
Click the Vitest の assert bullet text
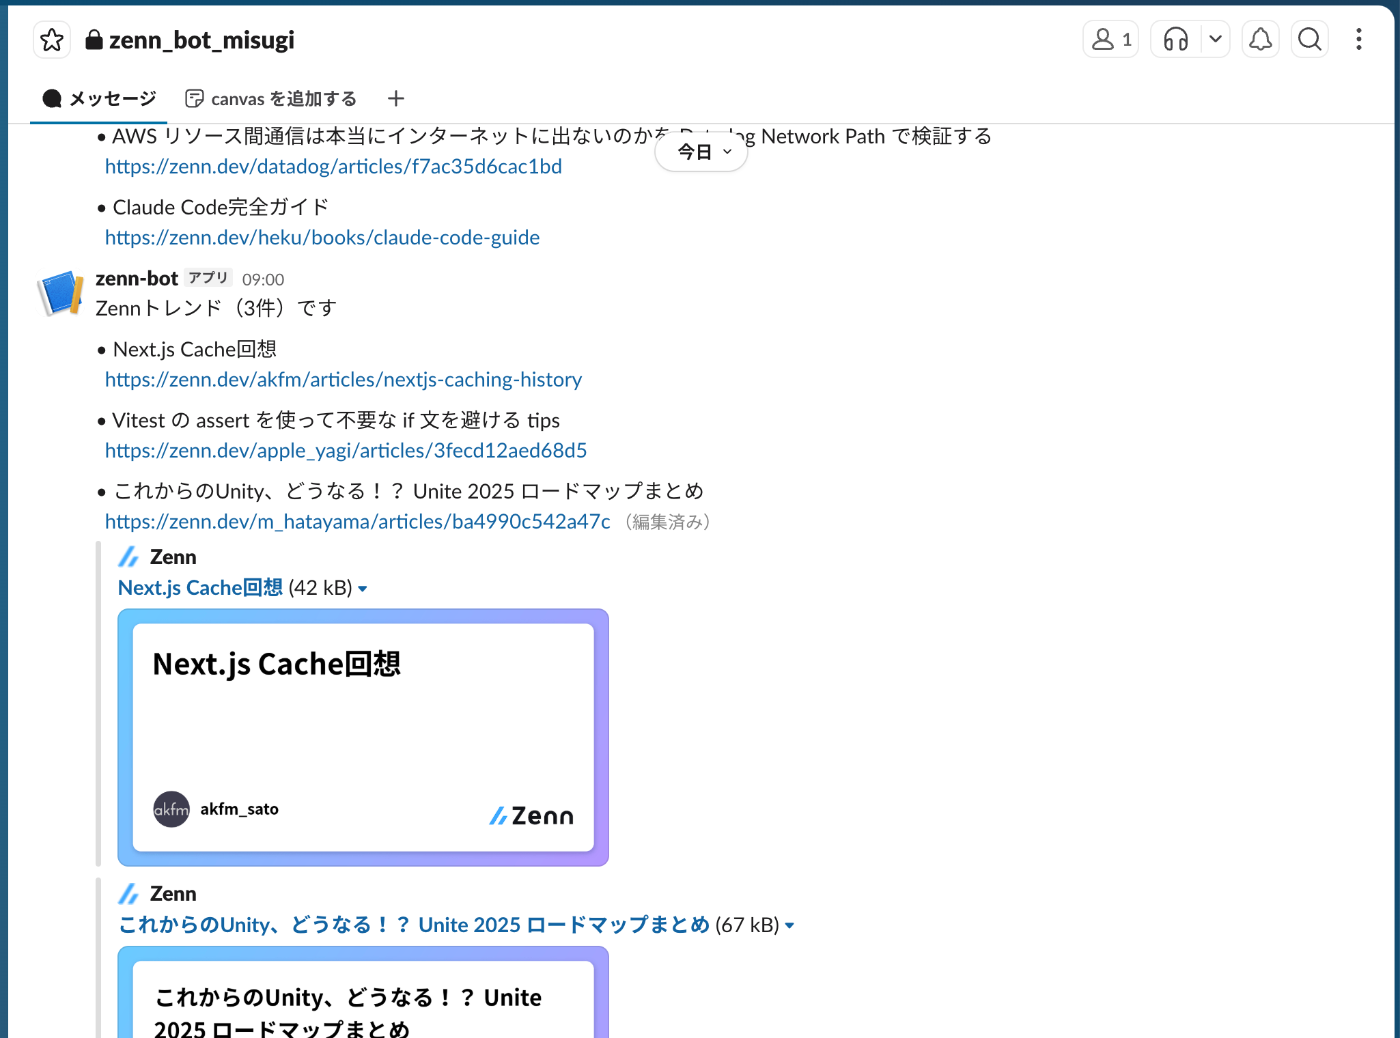pyautogui.click(x=336, y=420)
